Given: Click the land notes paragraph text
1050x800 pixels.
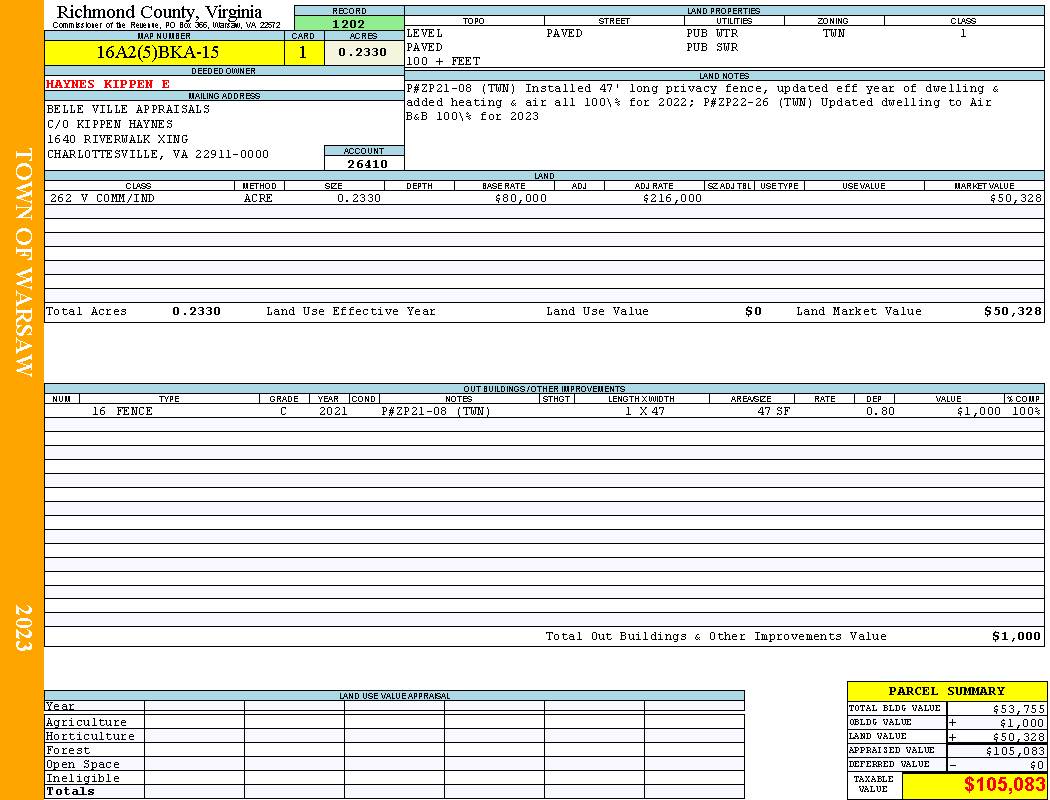Looking at the screenshot, I should coord(702,102).
